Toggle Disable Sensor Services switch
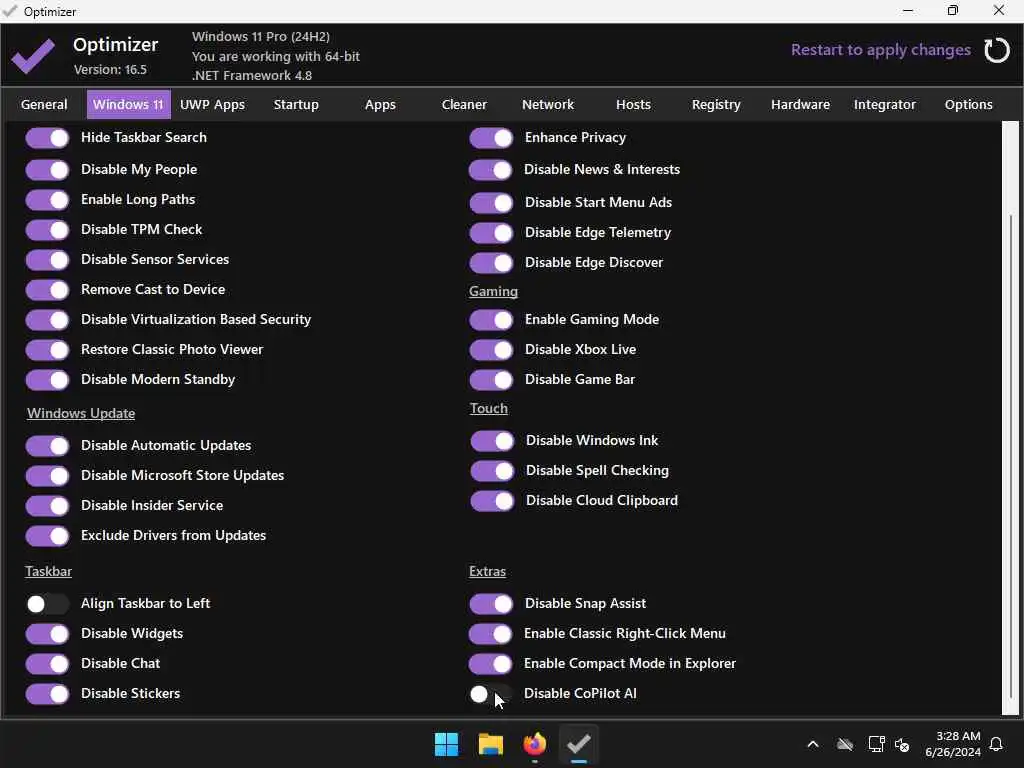Image resolution: width=1024 pixels, height=768 pixels. [x=47, y=260]
